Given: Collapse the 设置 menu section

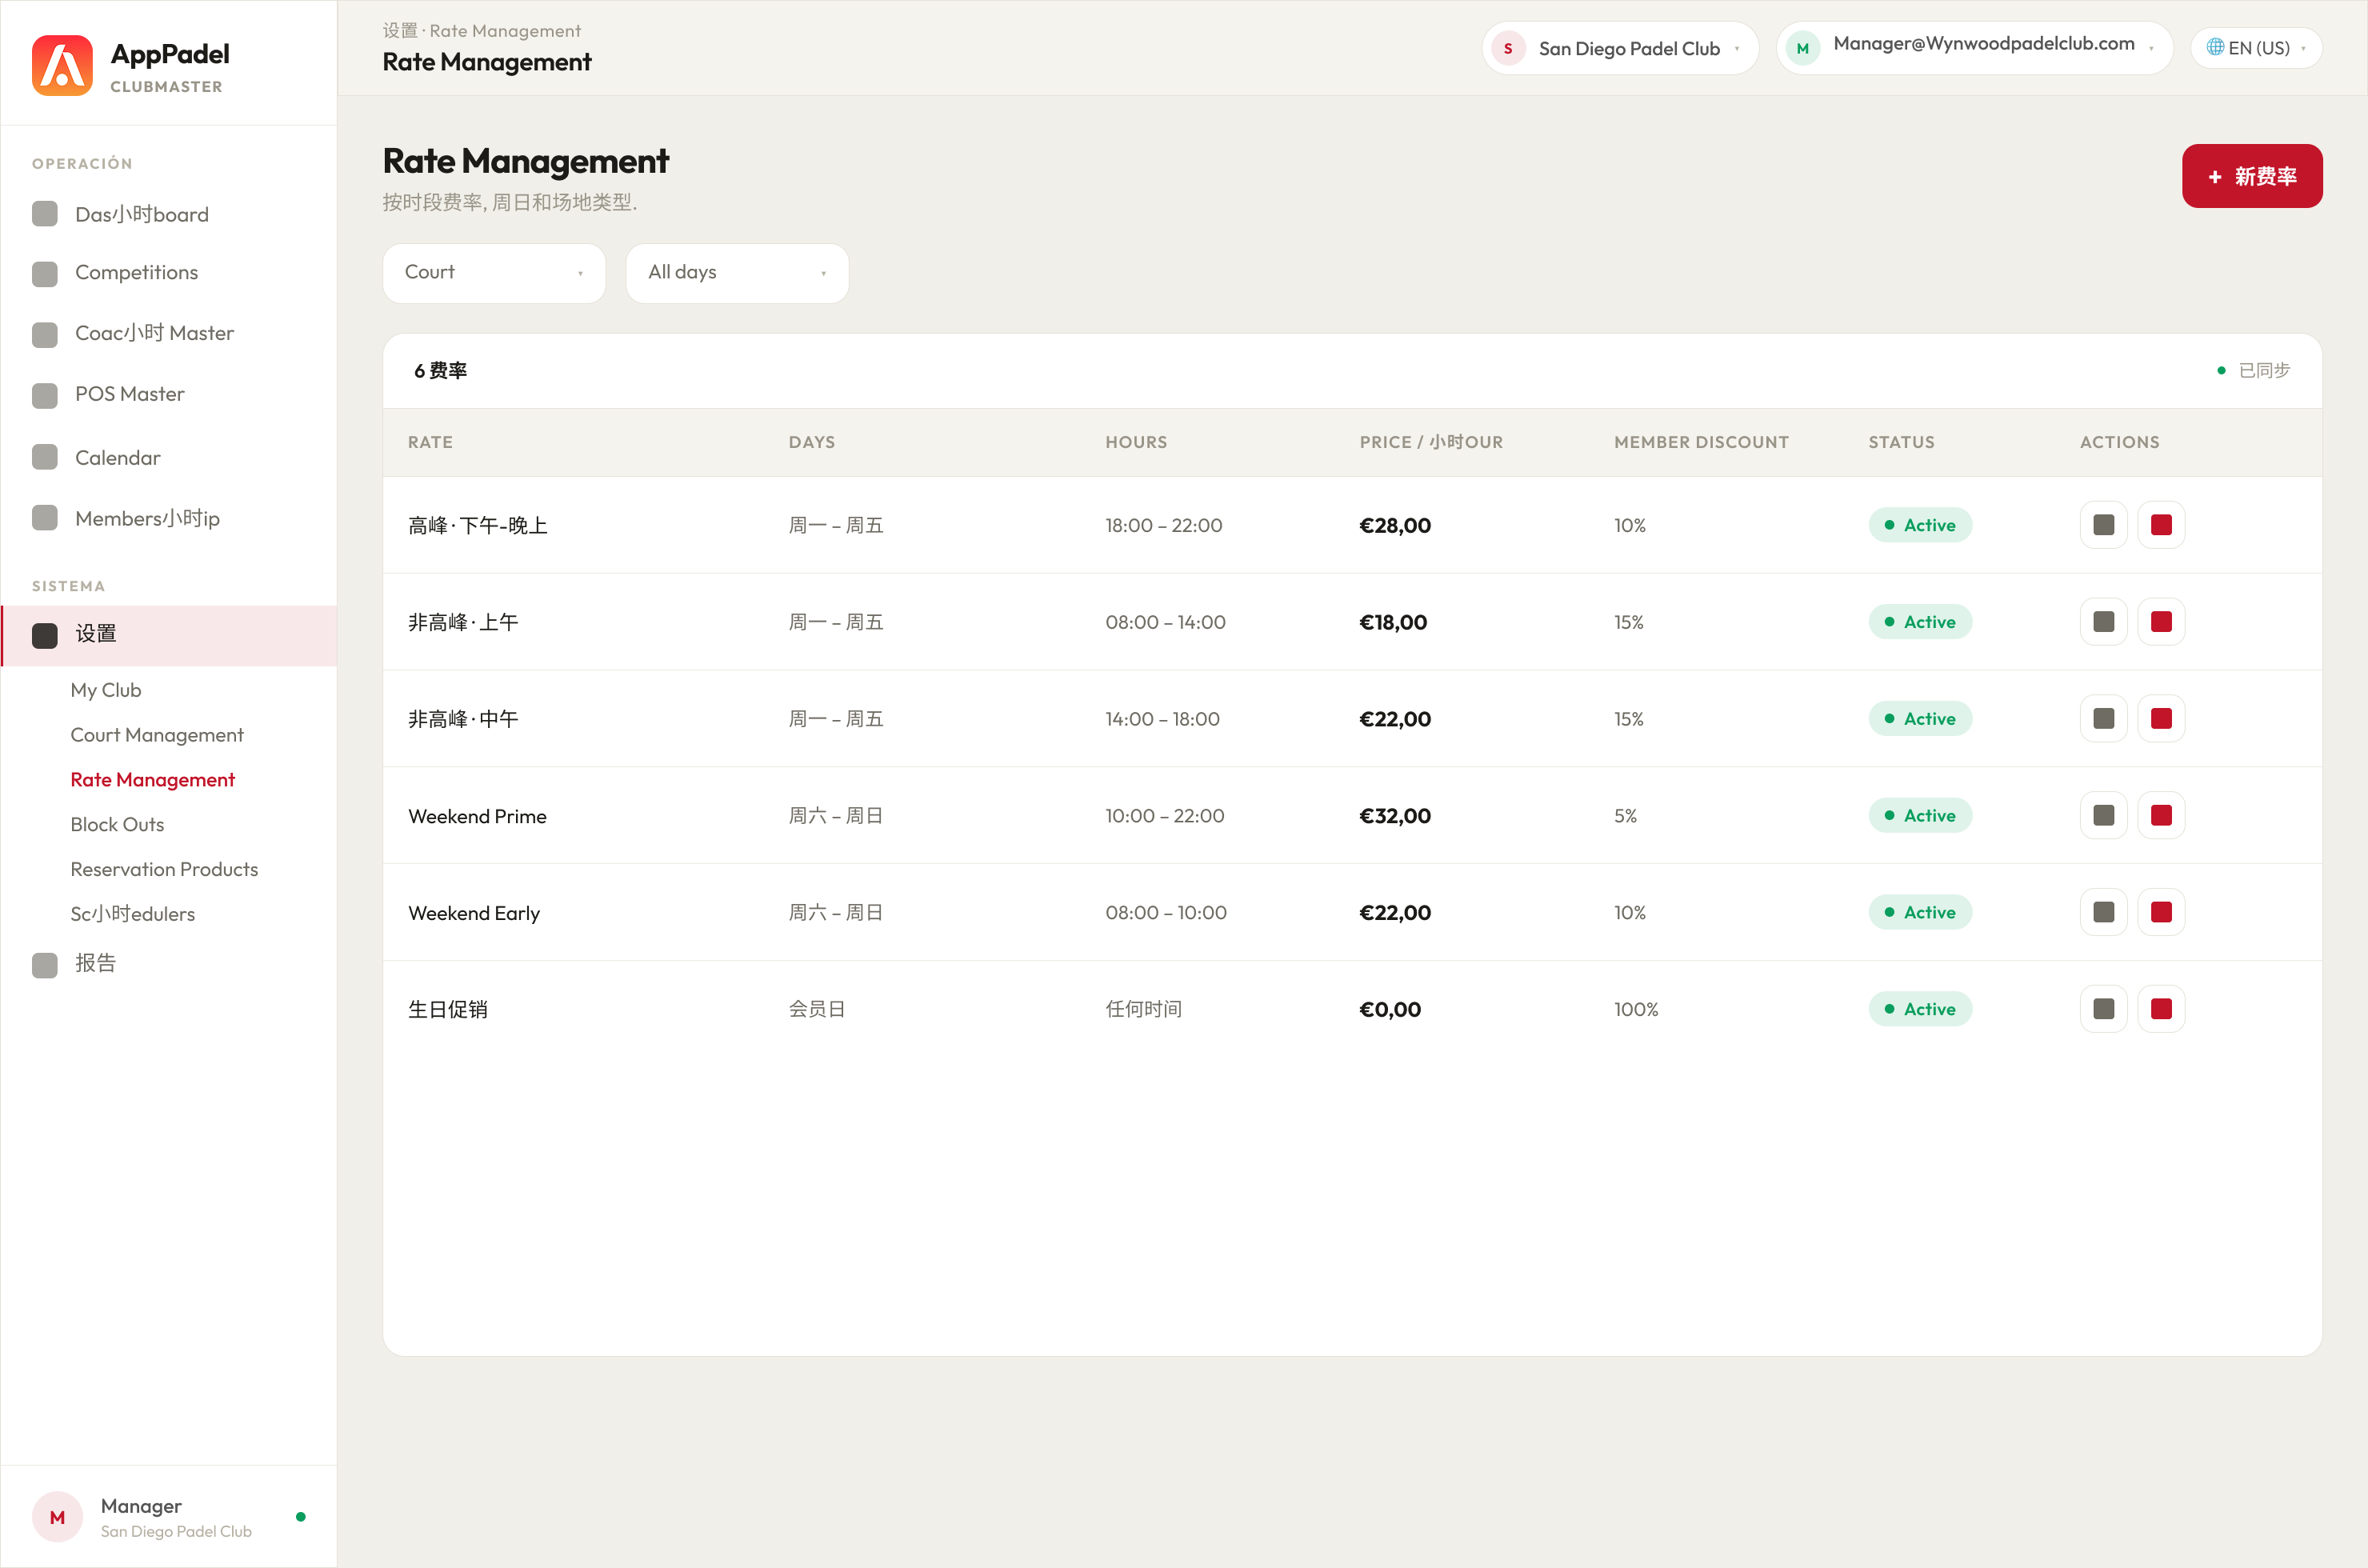Looking at the screenshot, I should tap(169, 635).
